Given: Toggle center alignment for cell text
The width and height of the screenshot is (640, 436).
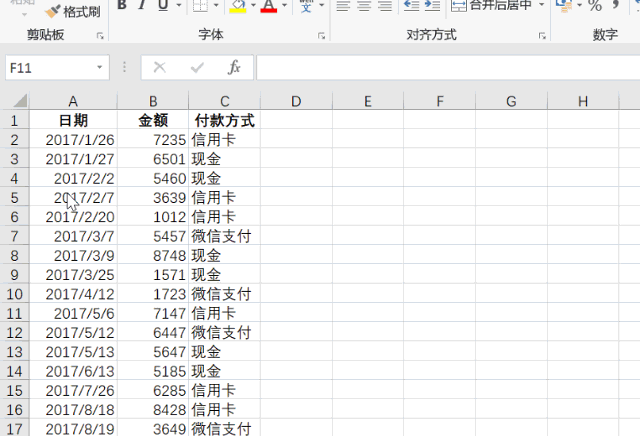Looking at the screenshot, I should pos(364,6).
